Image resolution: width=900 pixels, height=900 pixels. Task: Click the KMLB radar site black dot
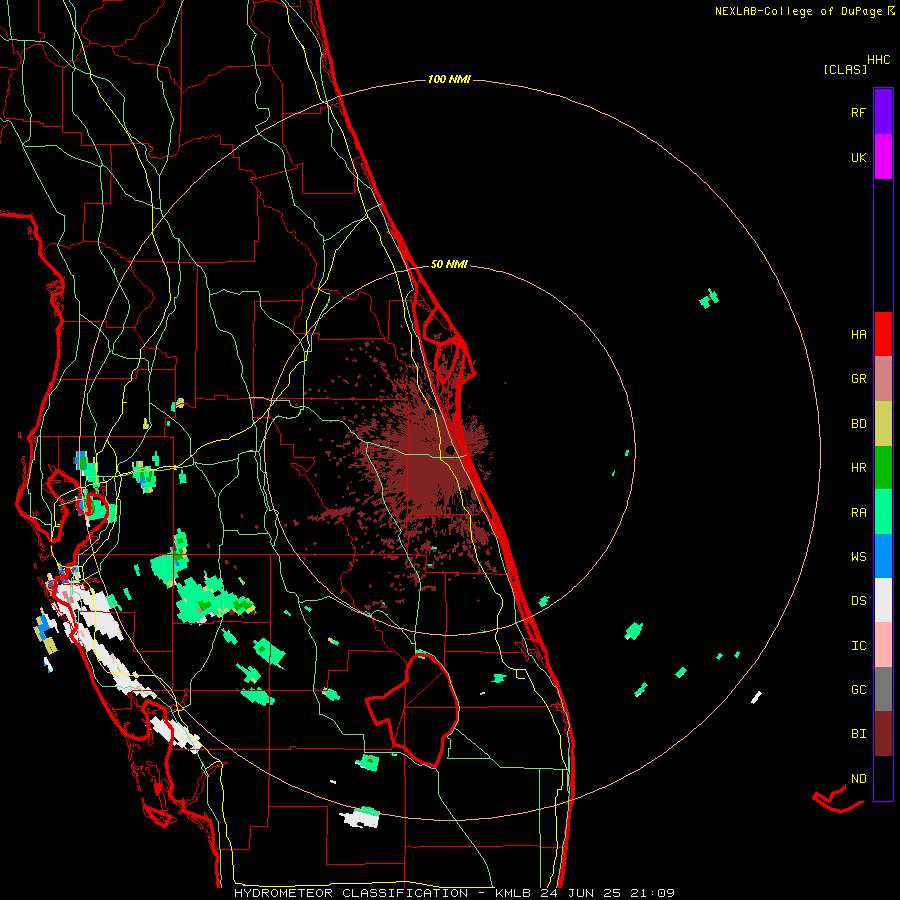point(450,450)
